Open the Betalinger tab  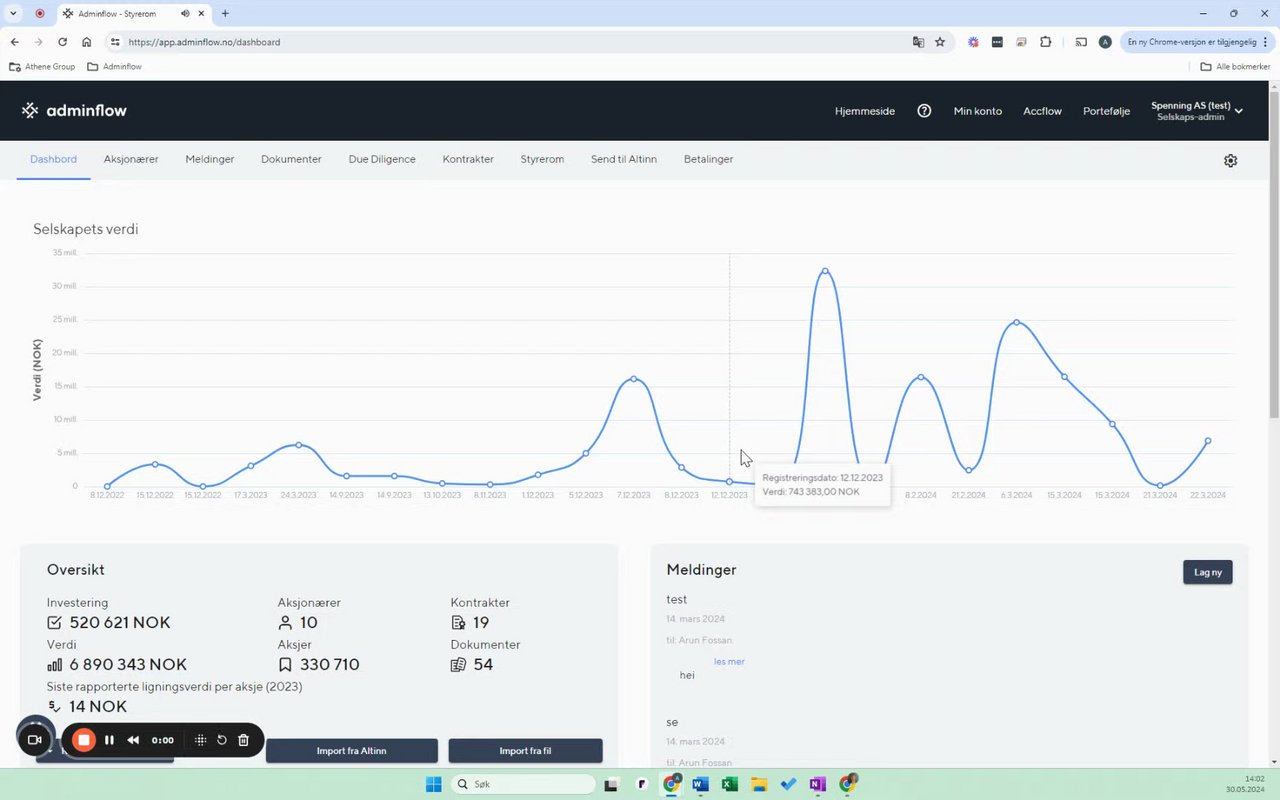[708, 159]
